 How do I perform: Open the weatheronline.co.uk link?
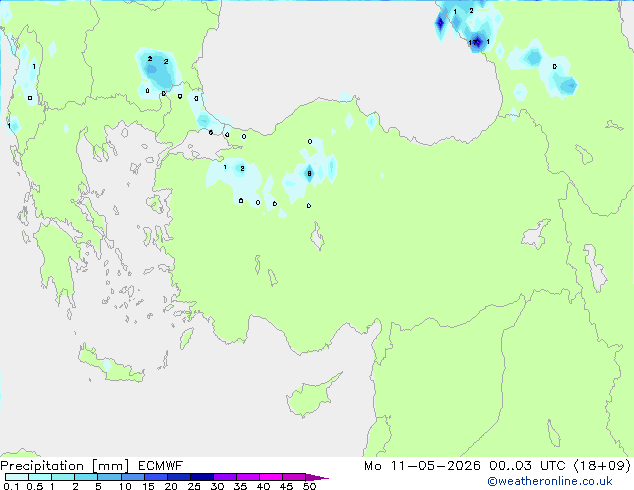(549, 481)
